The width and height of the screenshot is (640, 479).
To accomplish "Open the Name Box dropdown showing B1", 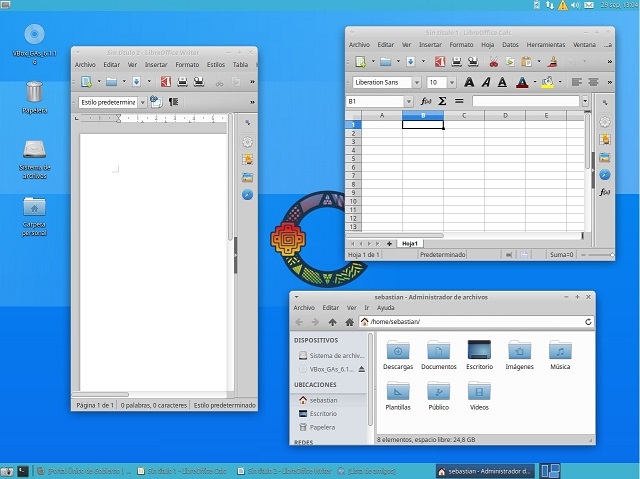I will pos(408,102).
